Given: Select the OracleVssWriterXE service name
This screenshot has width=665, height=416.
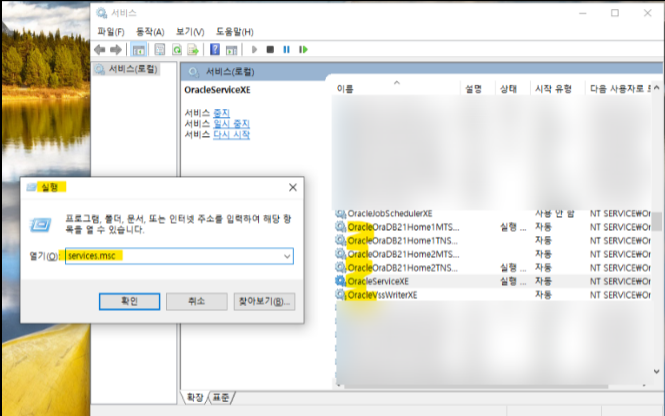Looking at the screenshot, I should [382, 295].
